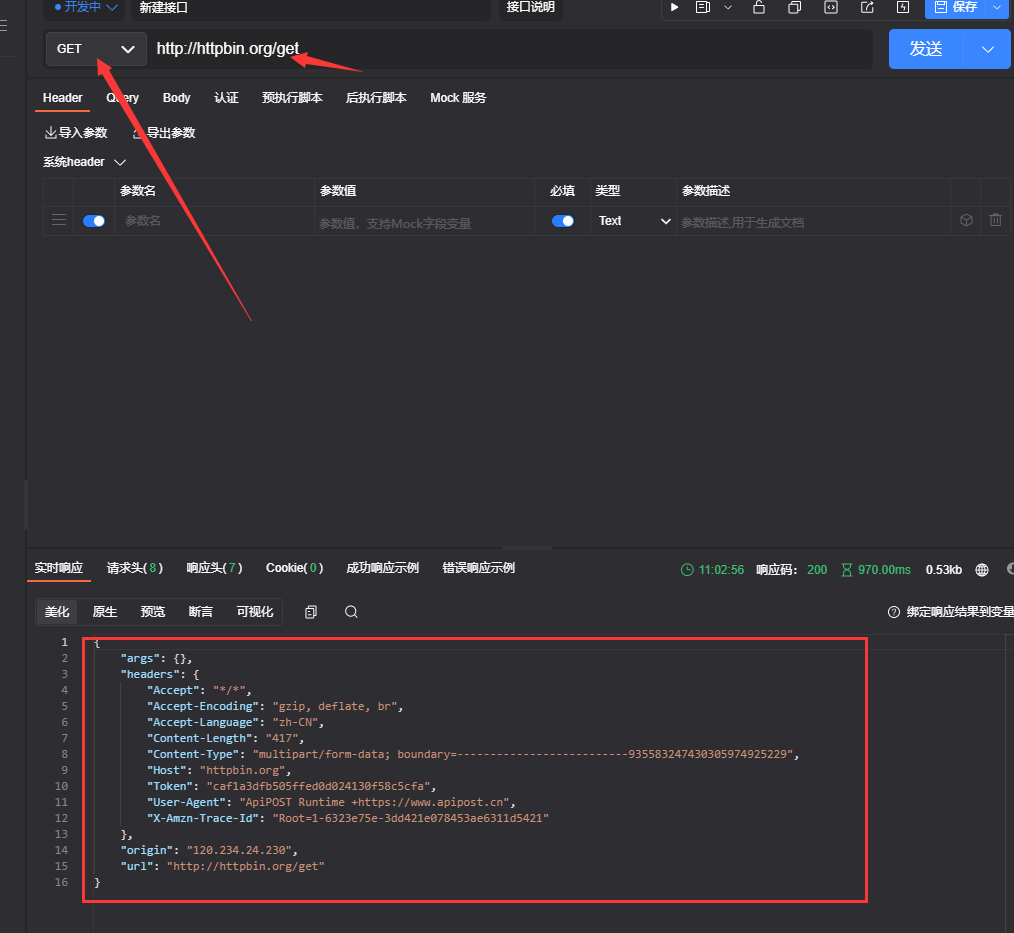Image resolution: width=1014 pixels, height=933 pixels.
Task: Switch to the Body tab
Action: [x=177, y=98]
